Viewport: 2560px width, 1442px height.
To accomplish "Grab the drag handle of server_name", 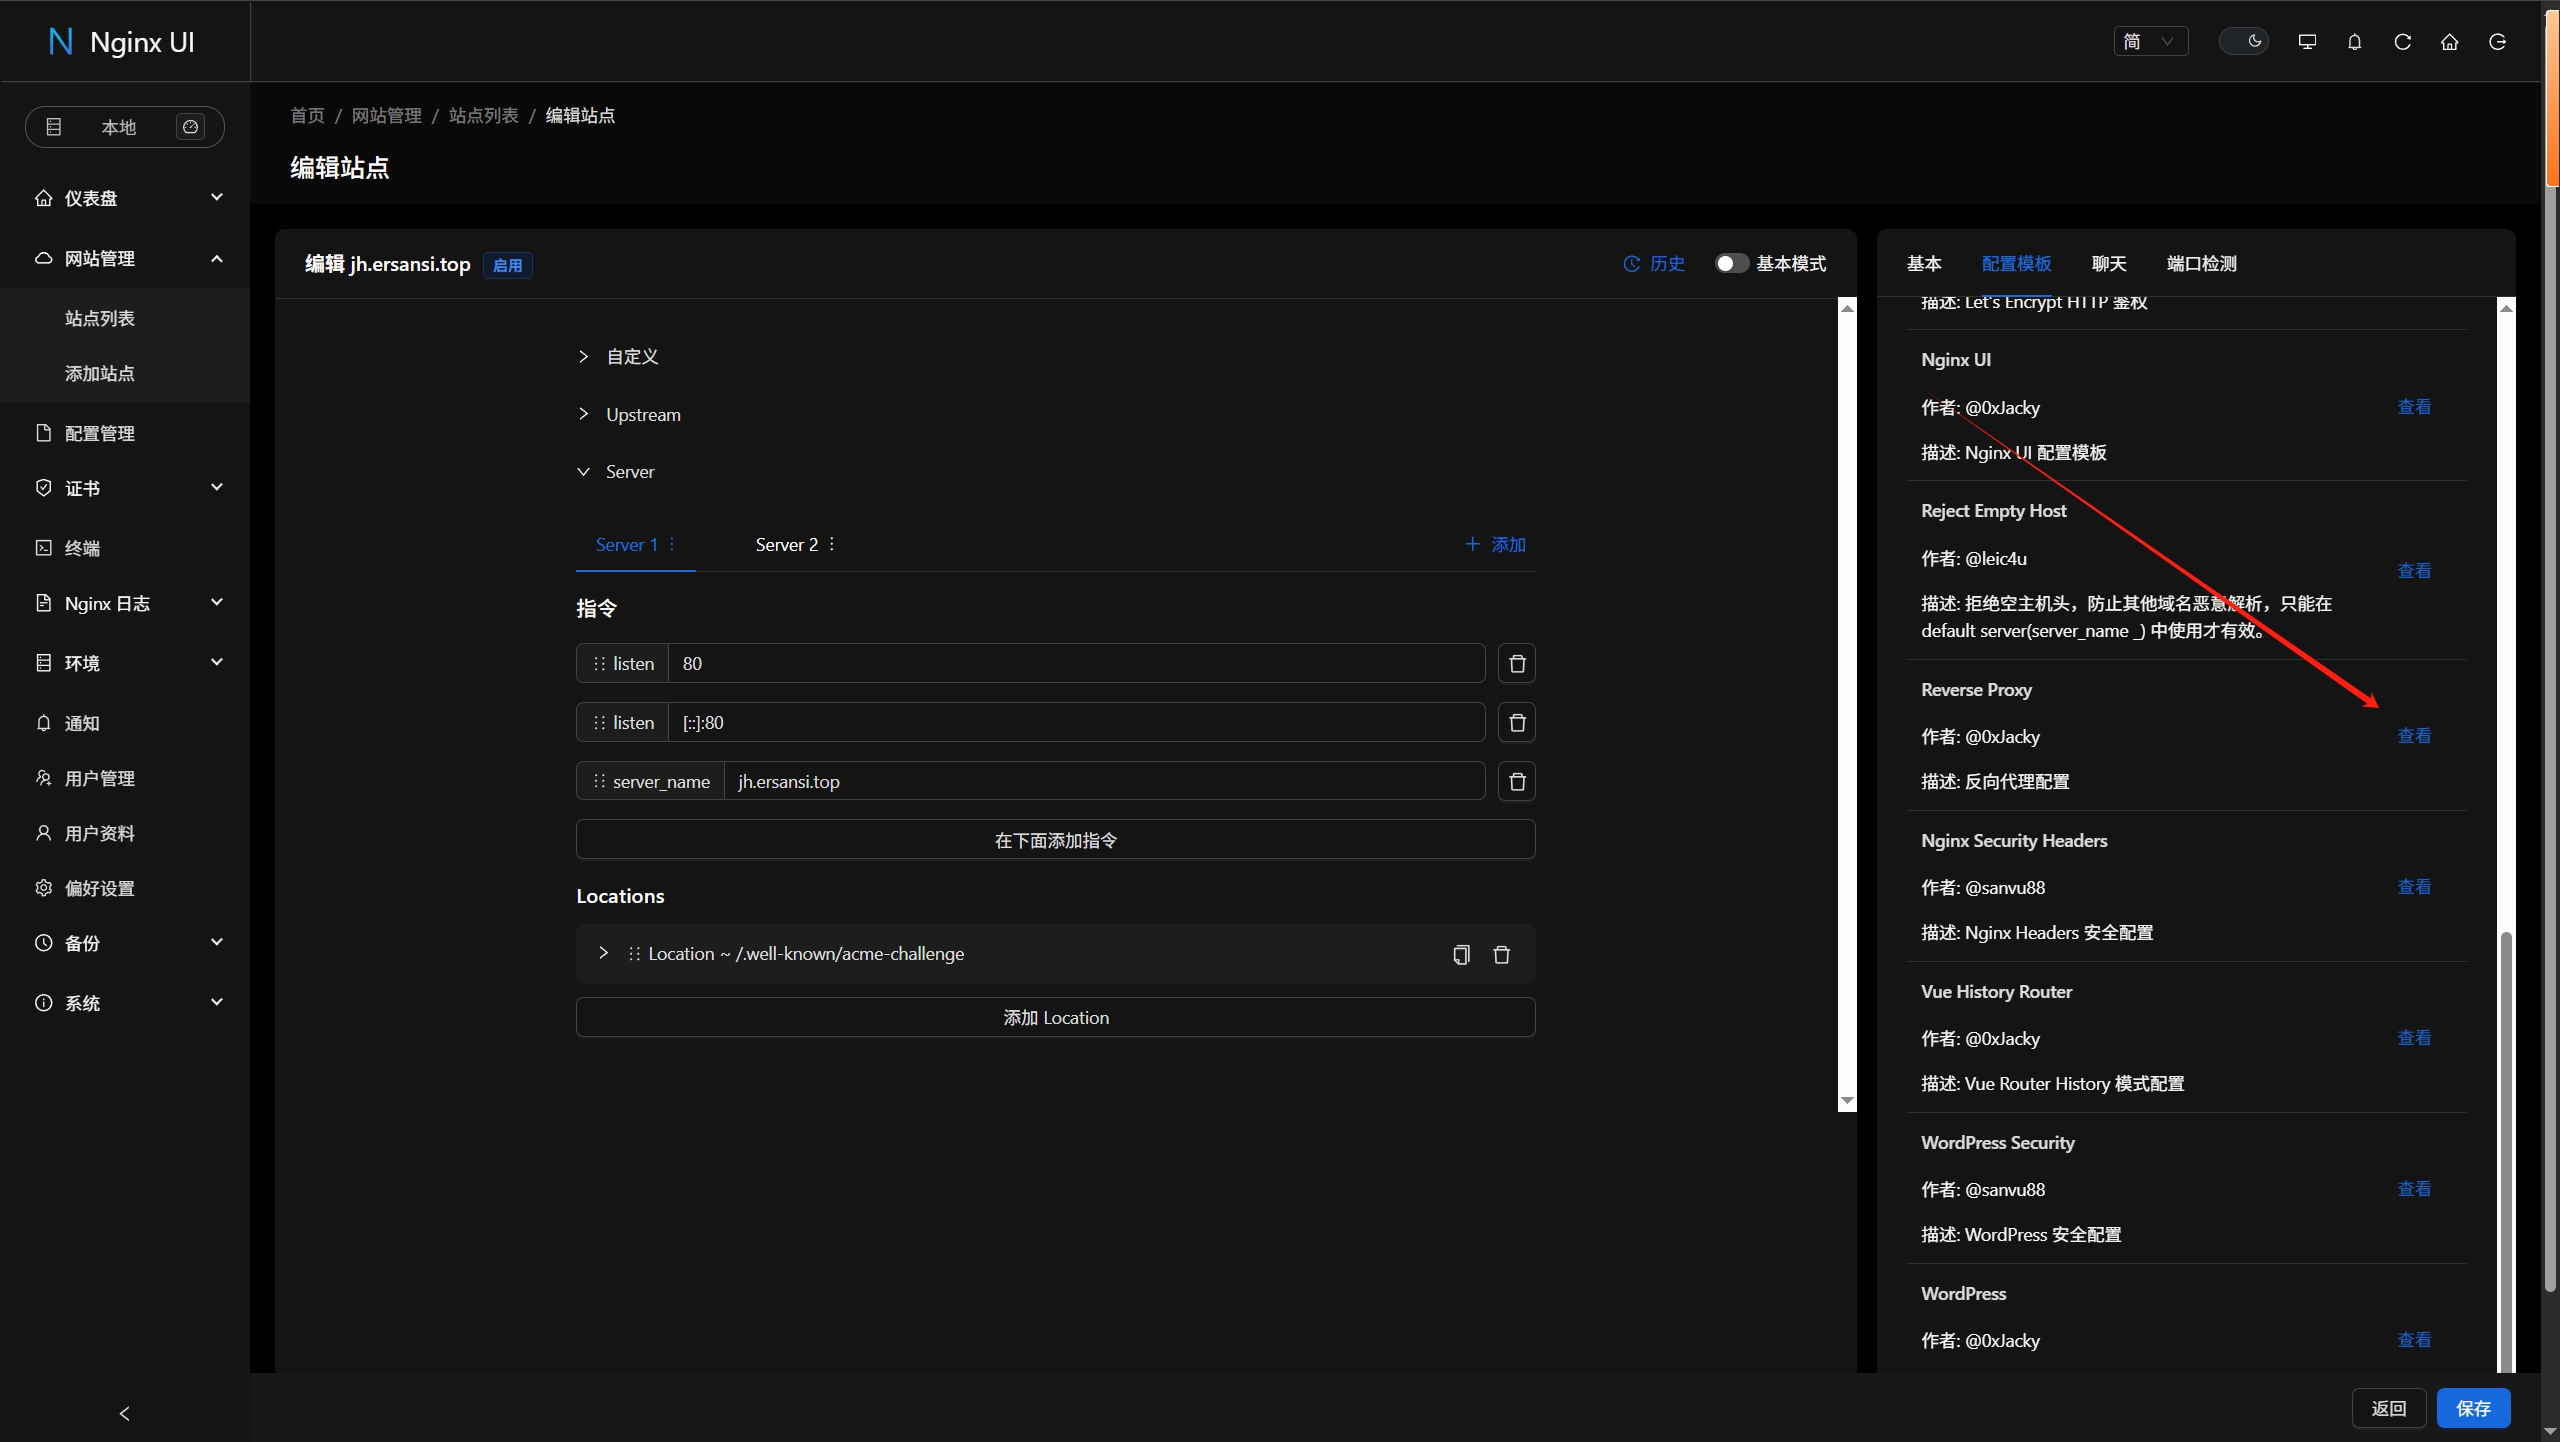I will click(x=599, y=781).
